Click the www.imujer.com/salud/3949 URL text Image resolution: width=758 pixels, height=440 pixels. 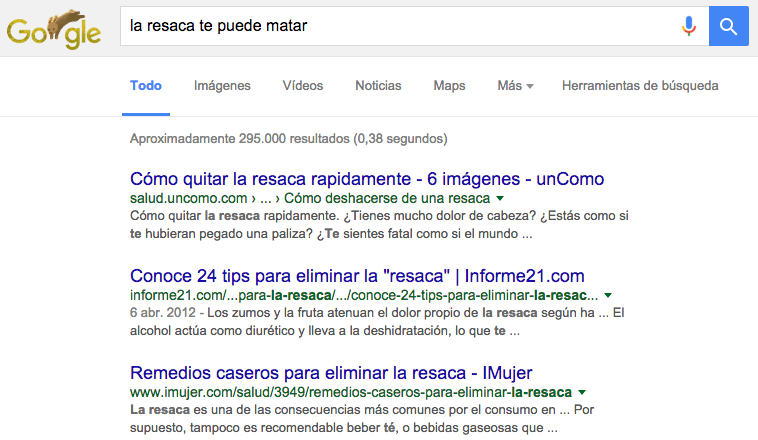351,392
